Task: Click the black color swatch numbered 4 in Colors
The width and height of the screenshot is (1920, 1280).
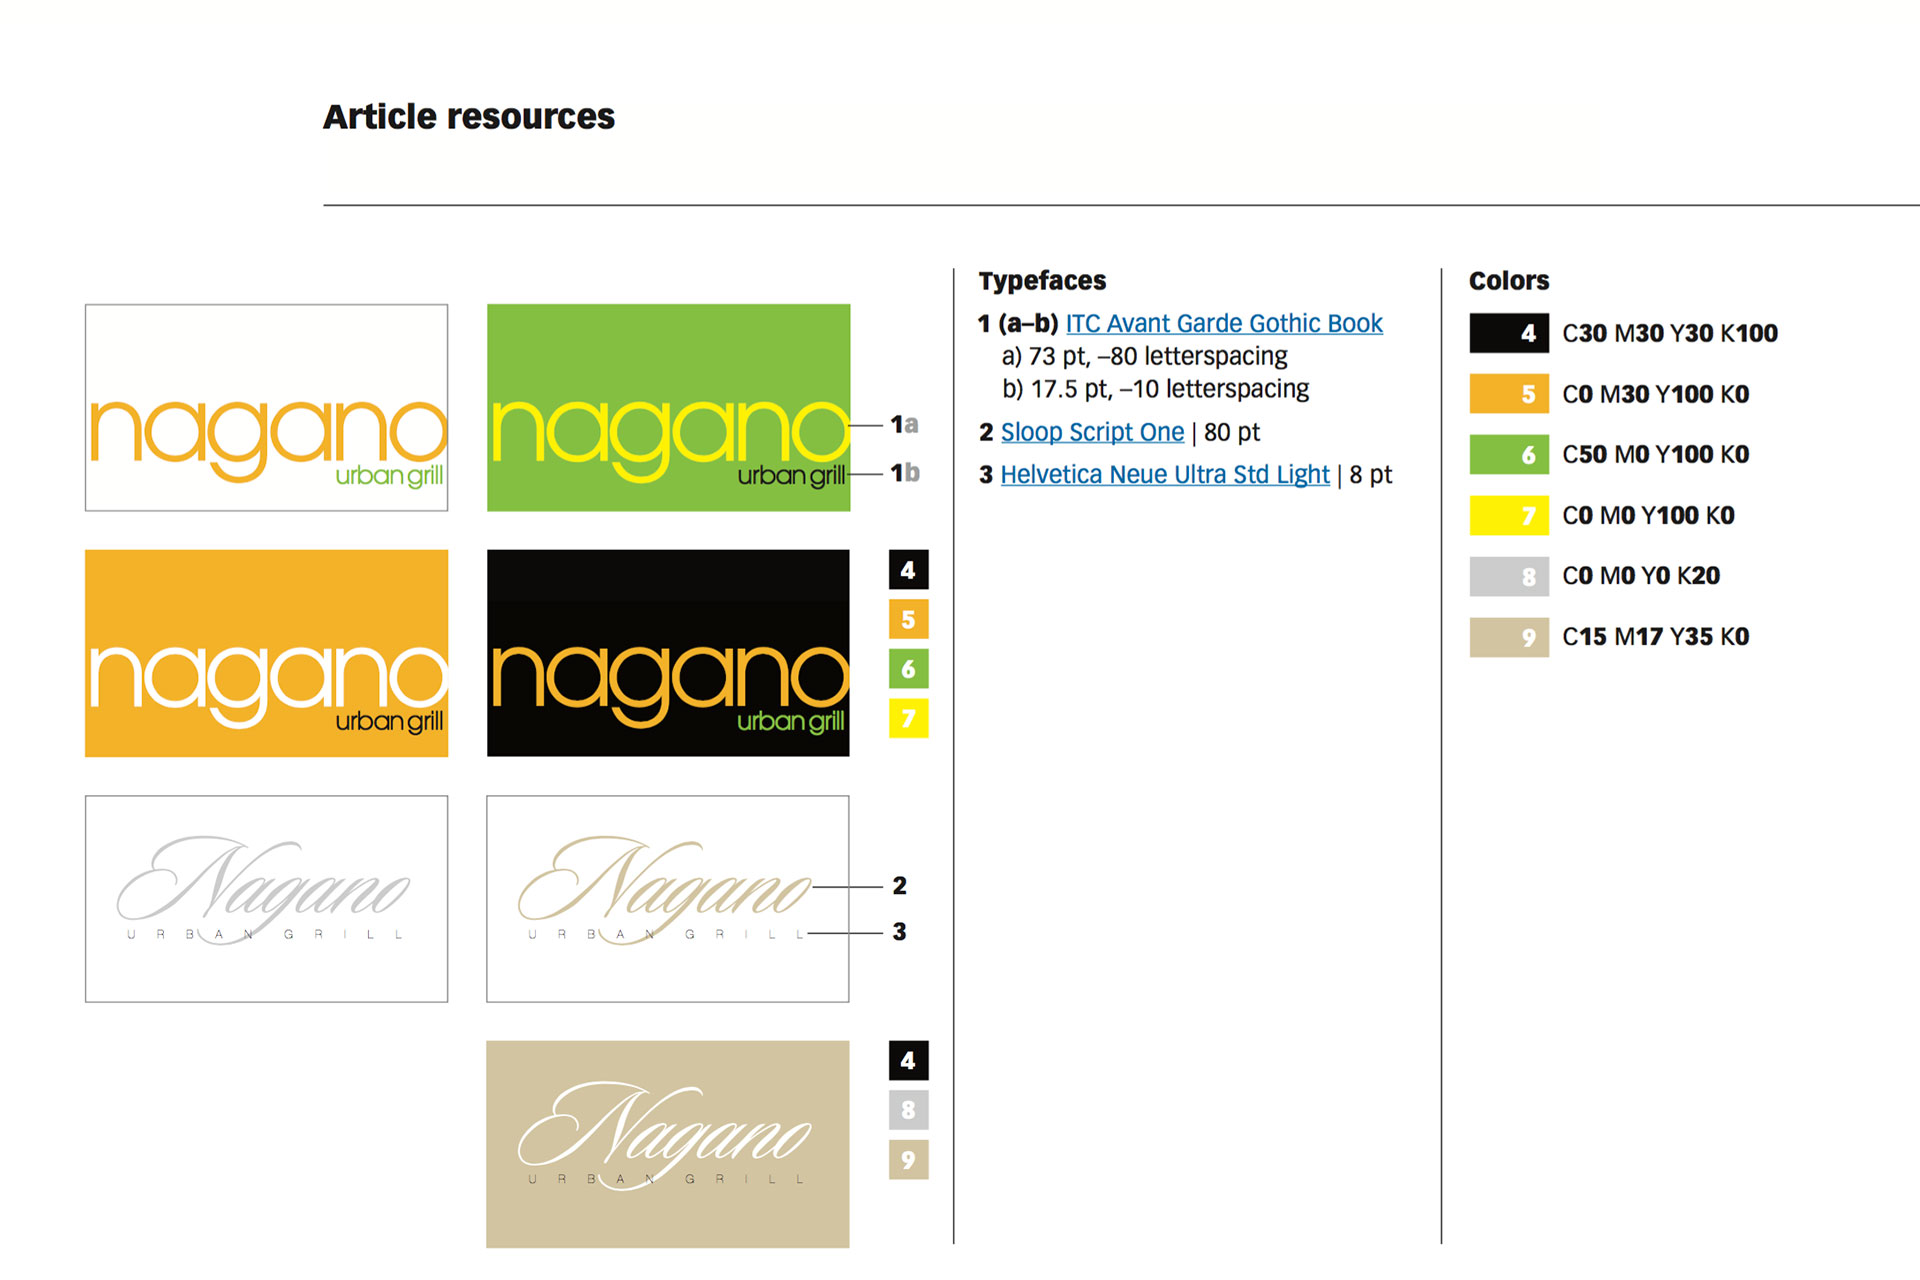Action: [1508, 333]
